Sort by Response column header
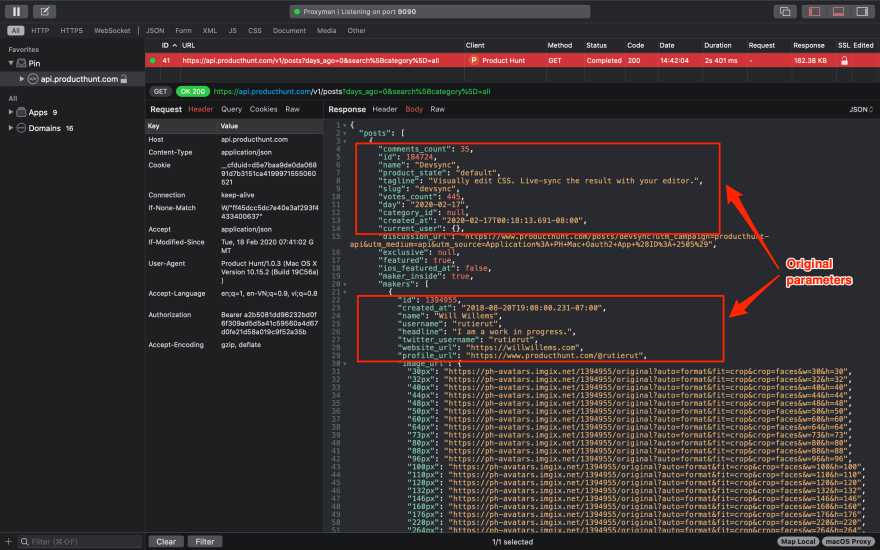Screen dimensions: 880x550 [808, 45]
